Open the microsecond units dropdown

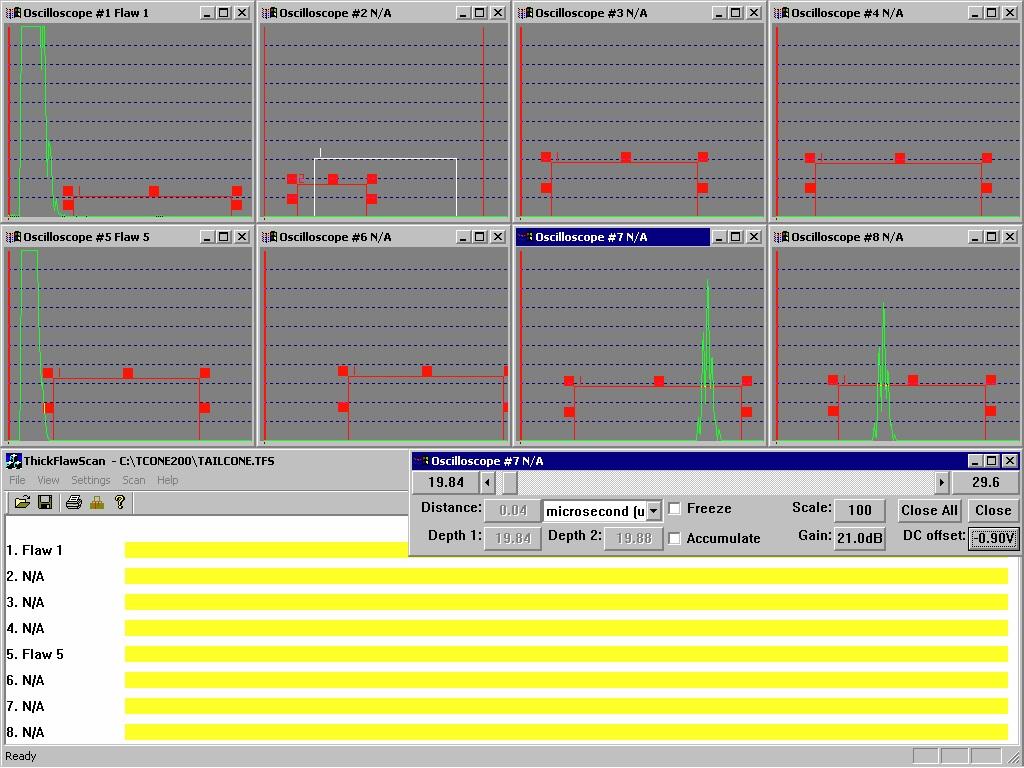click(653, 511)
